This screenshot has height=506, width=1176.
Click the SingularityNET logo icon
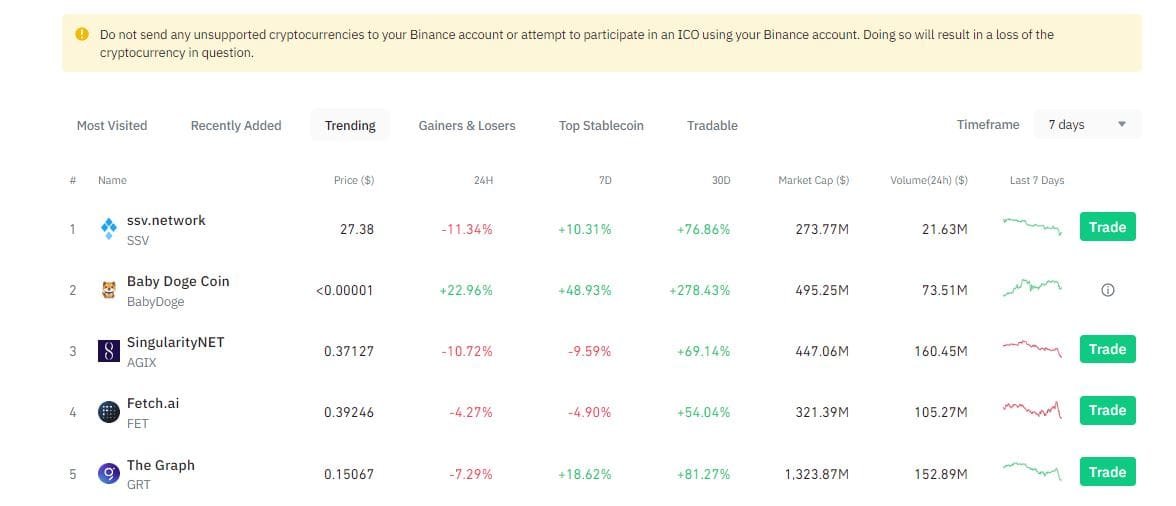tap(109, 351)
